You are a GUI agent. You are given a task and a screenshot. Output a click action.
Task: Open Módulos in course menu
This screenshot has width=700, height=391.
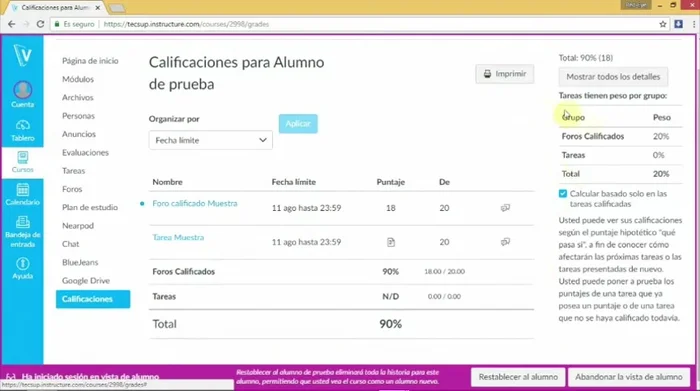[x=78, y=79]
